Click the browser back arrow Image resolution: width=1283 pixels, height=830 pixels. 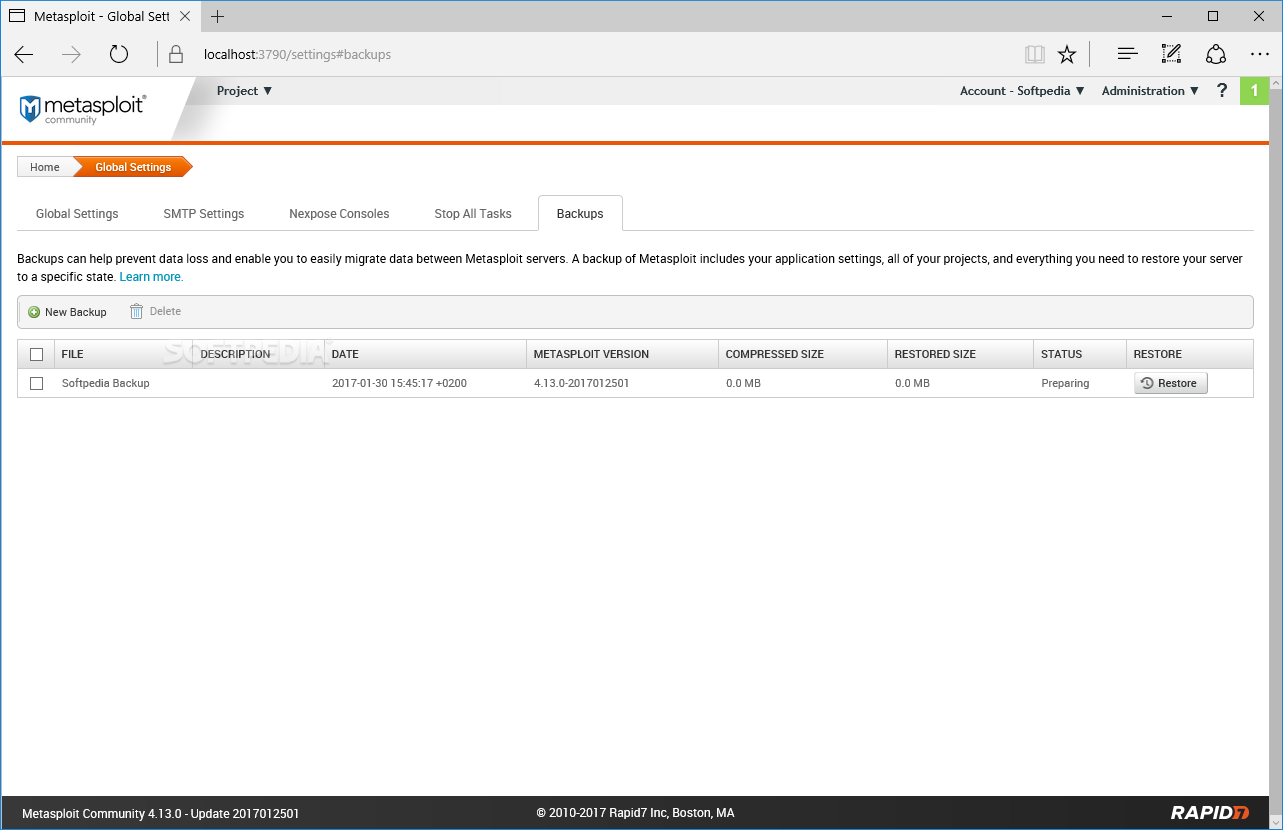[x=24, y=54]
